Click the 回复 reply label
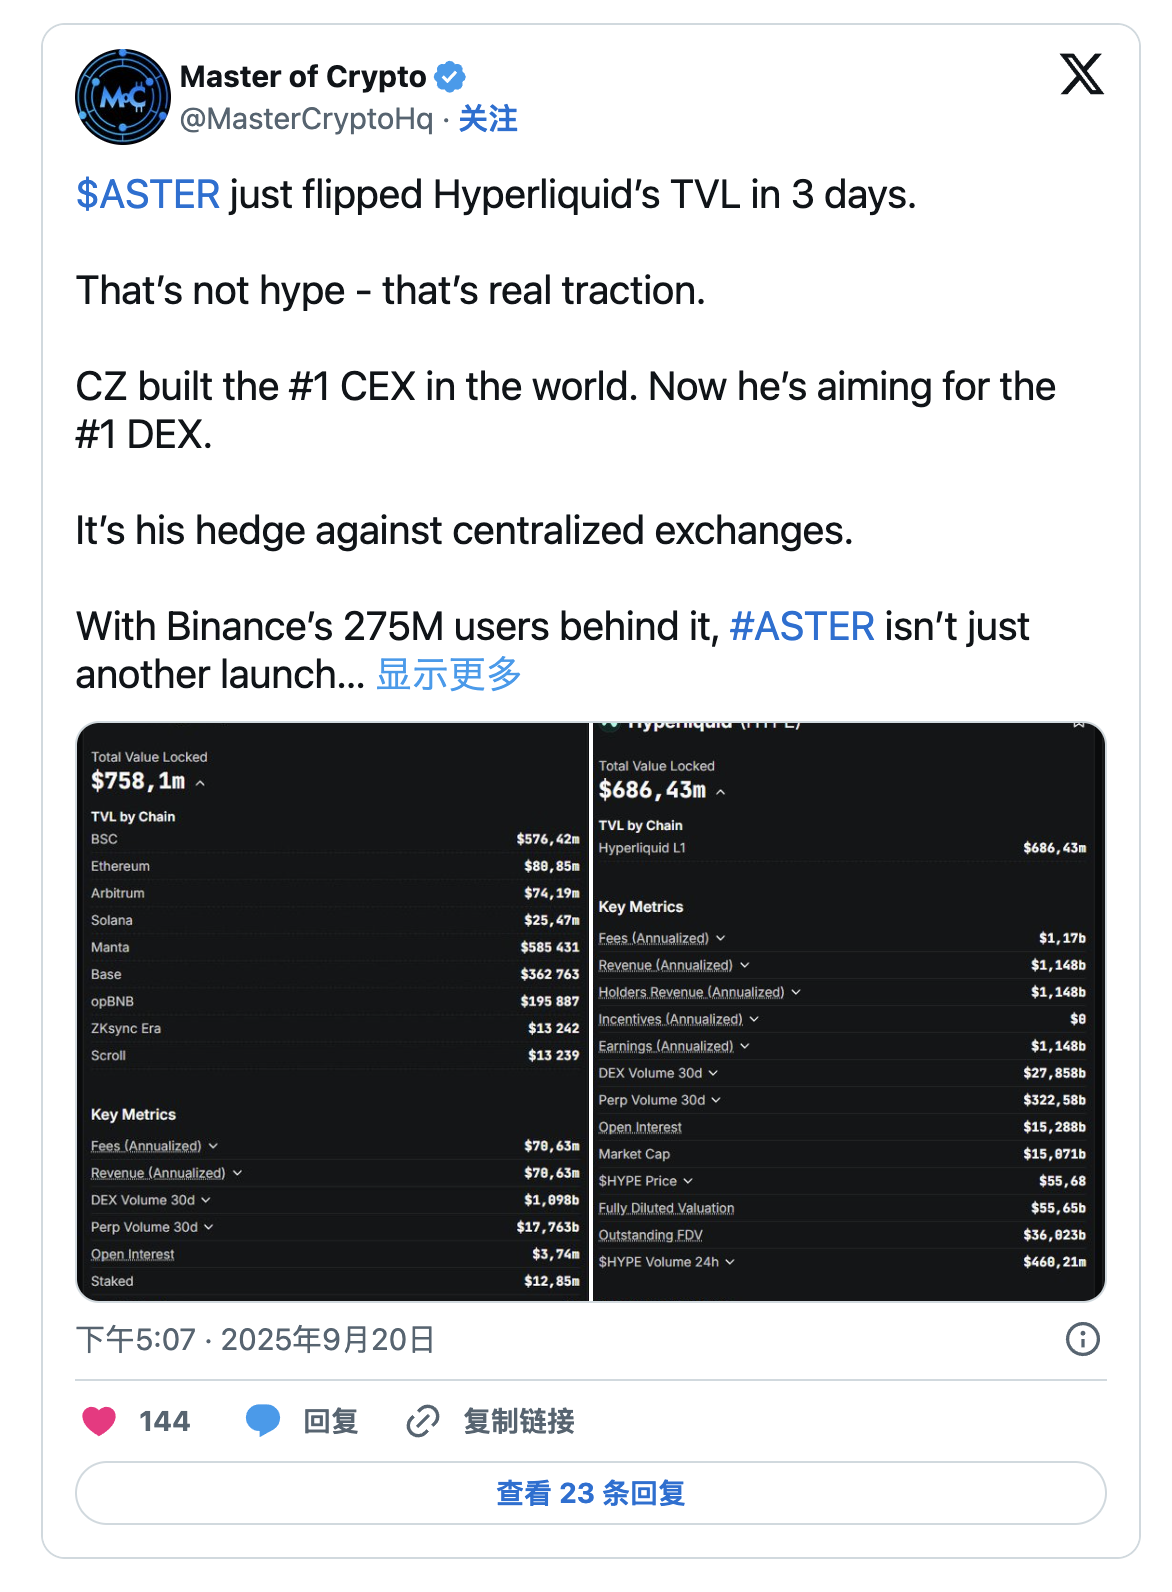The height and width of the screenshot is (1592, 1172). click(331, 1421)
